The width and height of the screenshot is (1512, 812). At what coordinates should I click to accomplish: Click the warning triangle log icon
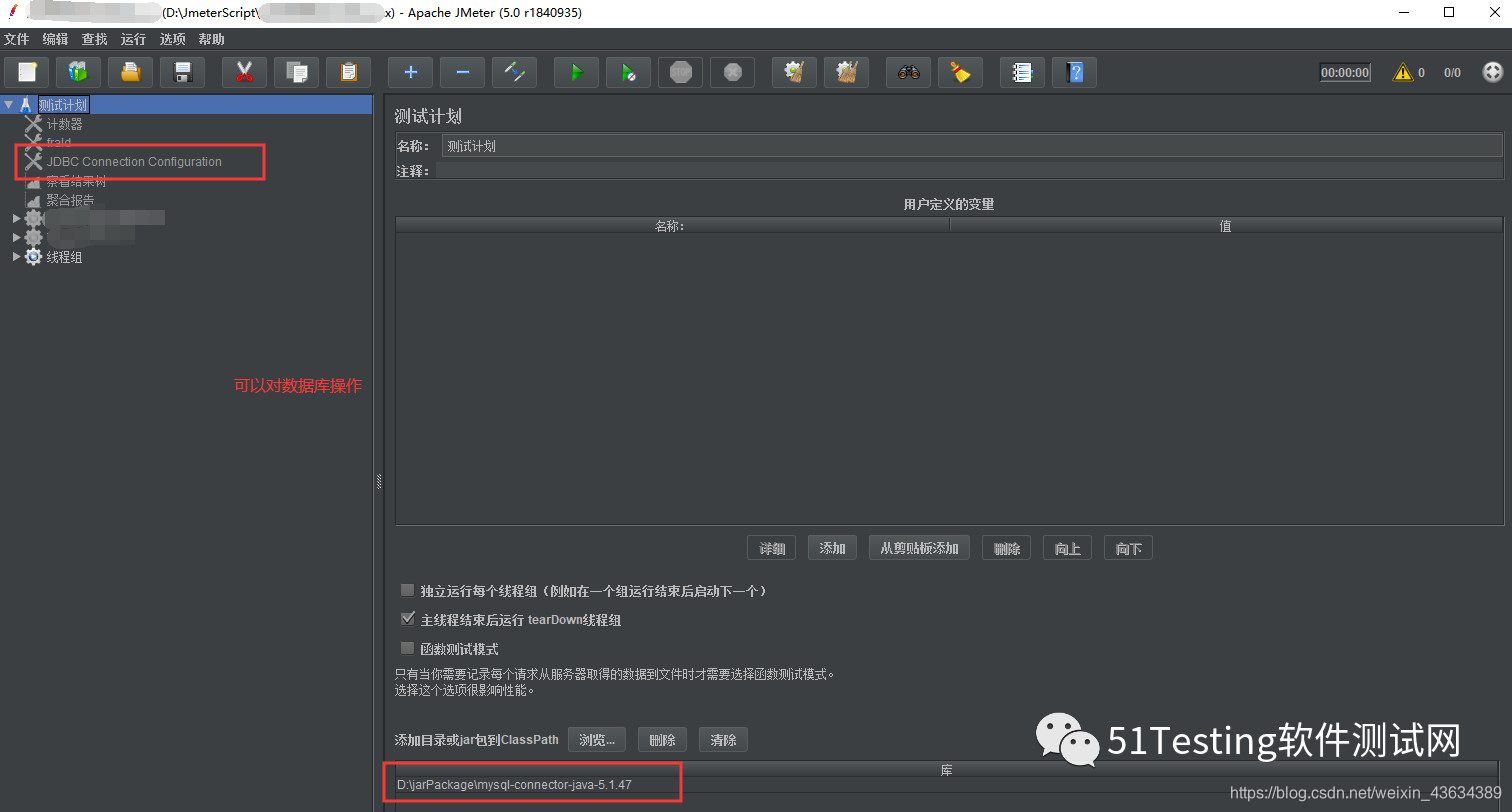pyautogui.click(x=1403, y=72)
